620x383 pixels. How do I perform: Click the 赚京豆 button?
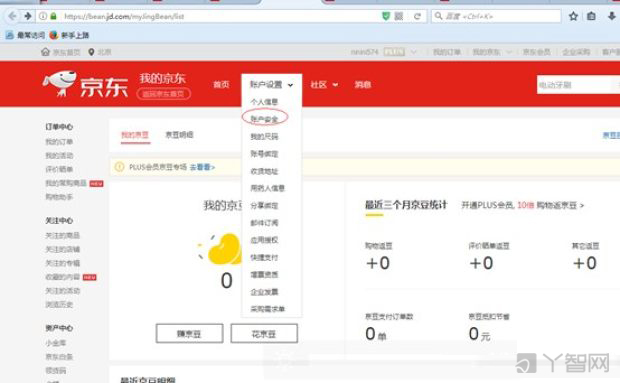tap(189, 334)
